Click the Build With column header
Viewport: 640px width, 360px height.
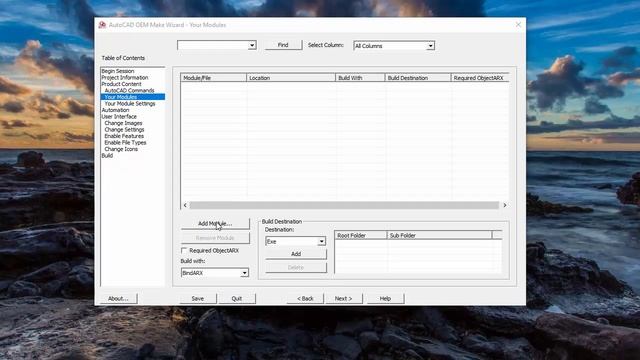pyautogui.click(x=360, y=78)
